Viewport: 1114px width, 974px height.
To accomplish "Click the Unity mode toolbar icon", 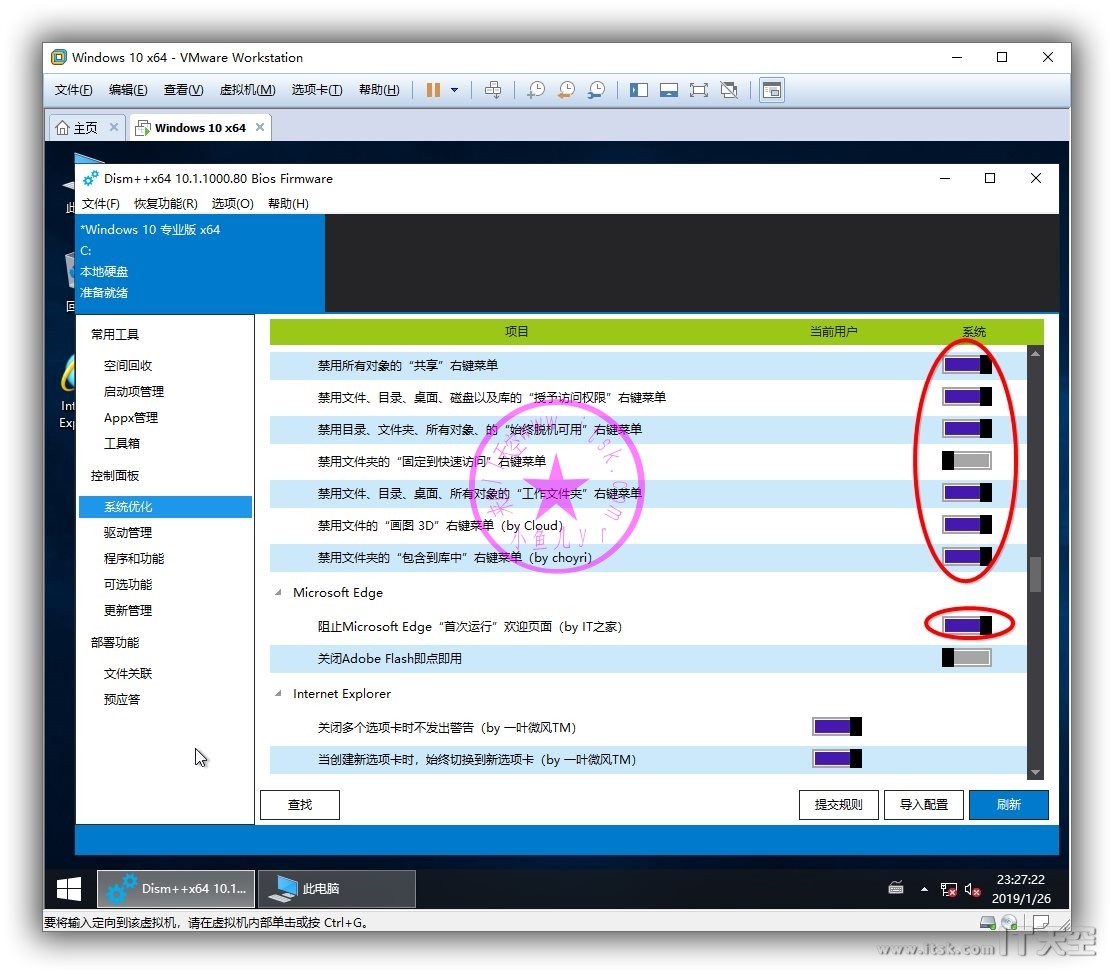I will (x=729, y=90).
